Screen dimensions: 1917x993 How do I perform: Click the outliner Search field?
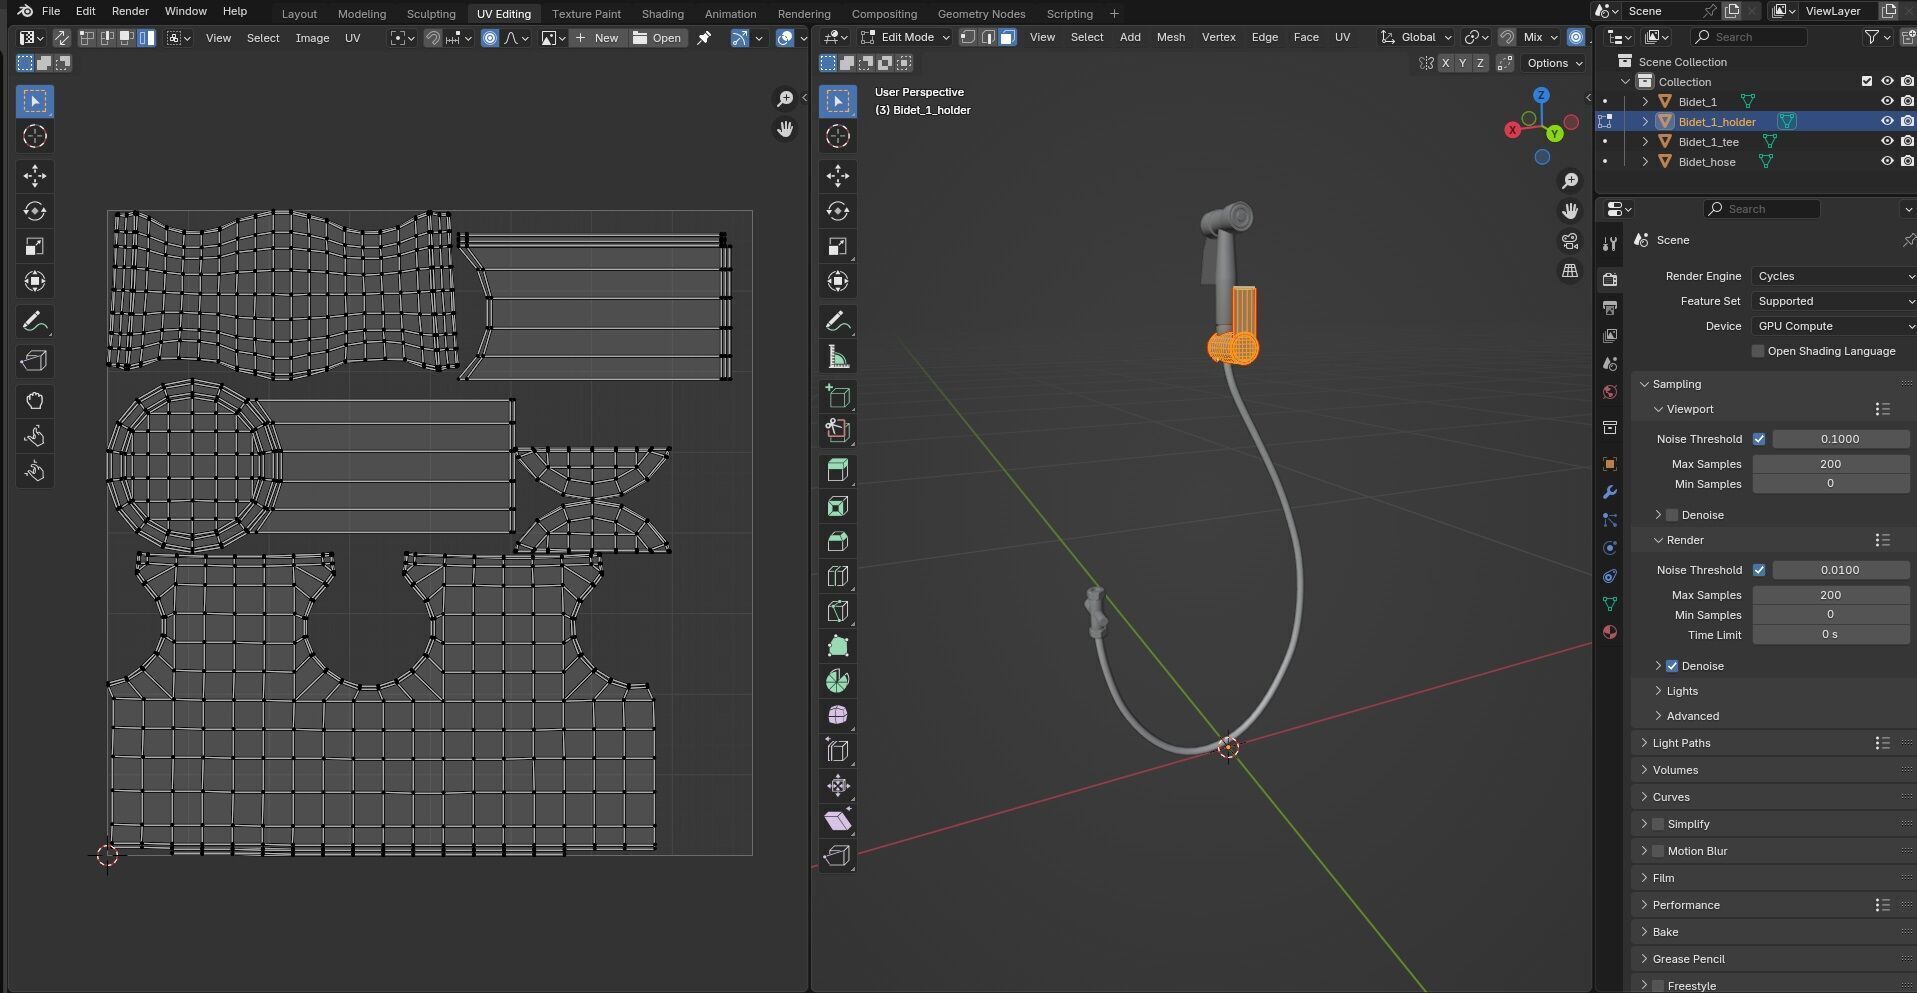click(x=1749, y=37)
